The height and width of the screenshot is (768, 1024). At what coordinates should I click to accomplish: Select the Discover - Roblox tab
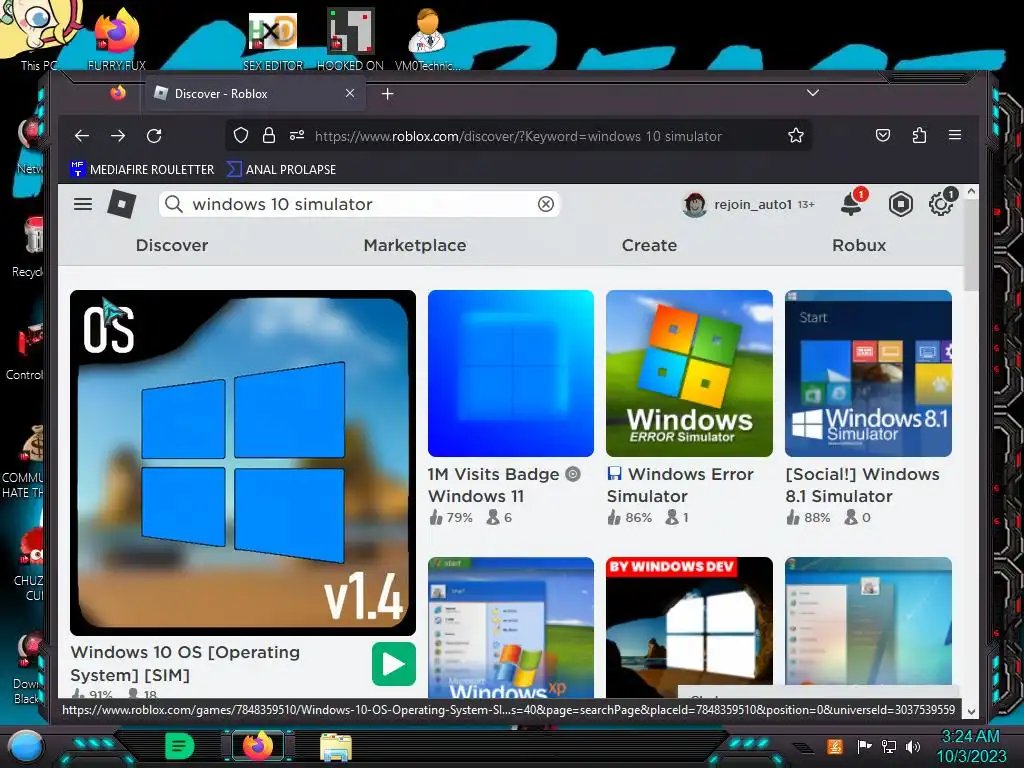[x=256, y=93]
